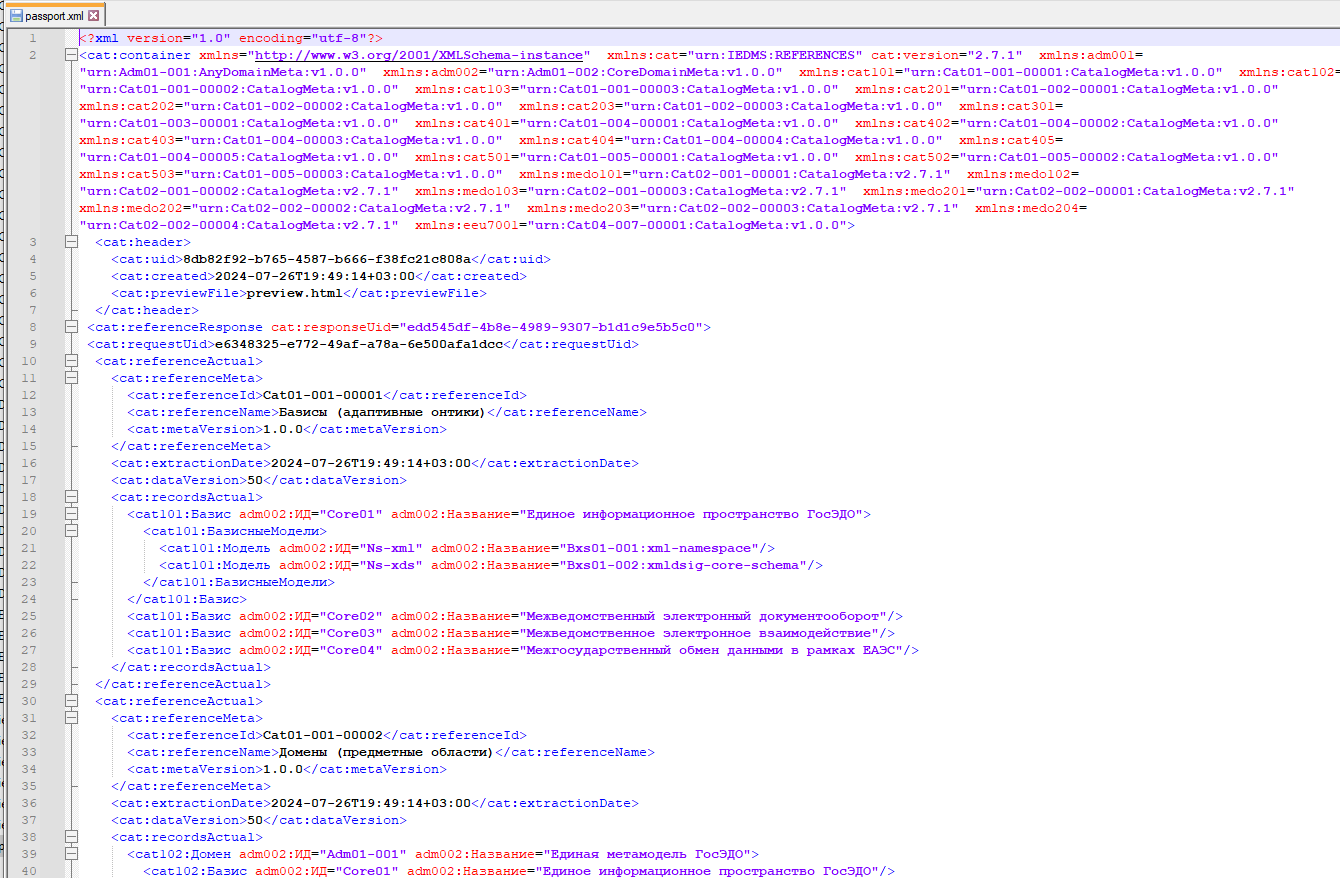Fold the cat:referenceResponse block on line 8
Screen dimensions: 1340x878
70,327
